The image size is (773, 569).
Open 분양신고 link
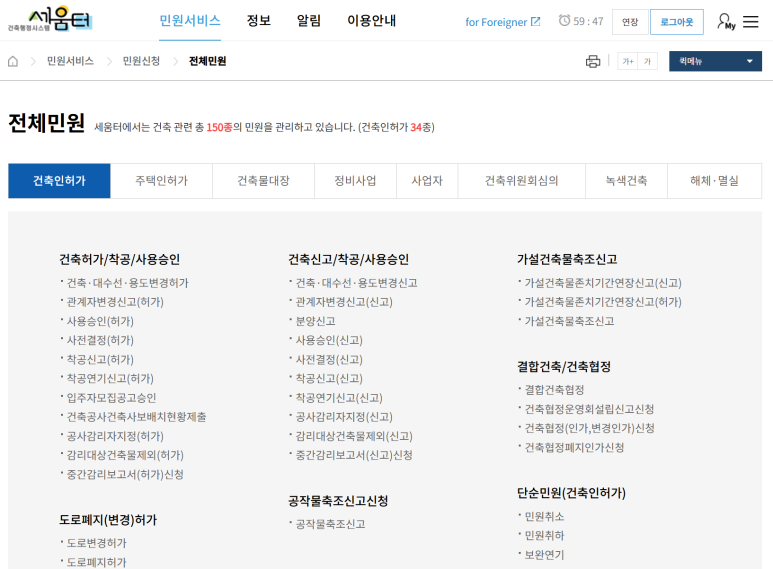(315, 321)
